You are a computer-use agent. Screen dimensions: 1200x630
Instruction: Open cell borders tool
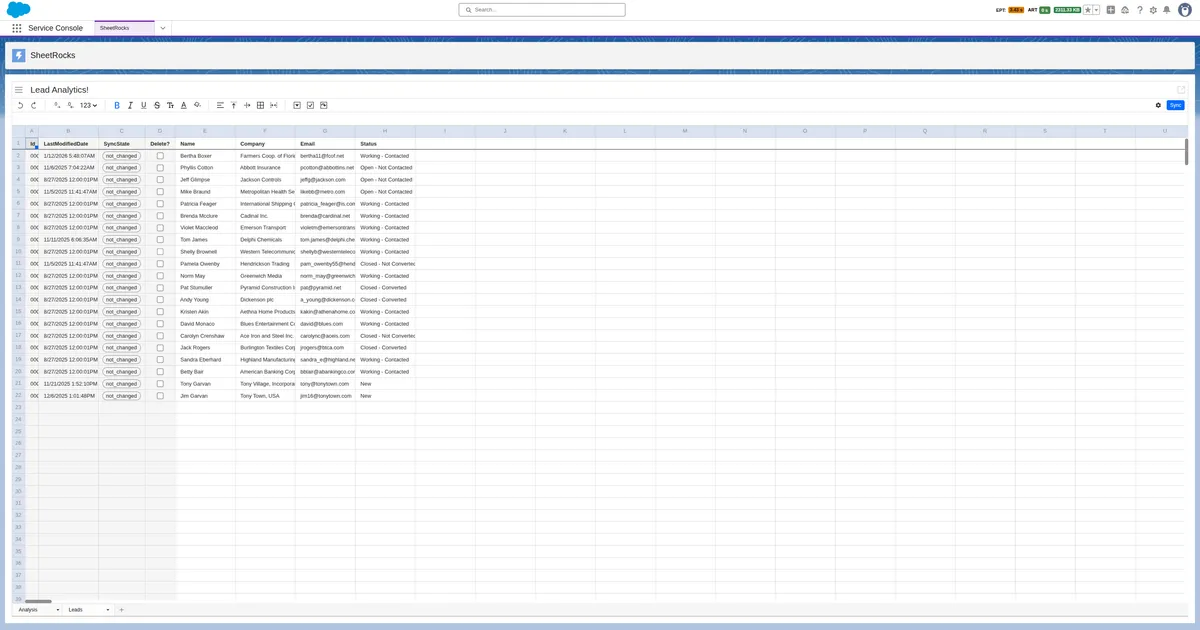click(x=260, y=105)
